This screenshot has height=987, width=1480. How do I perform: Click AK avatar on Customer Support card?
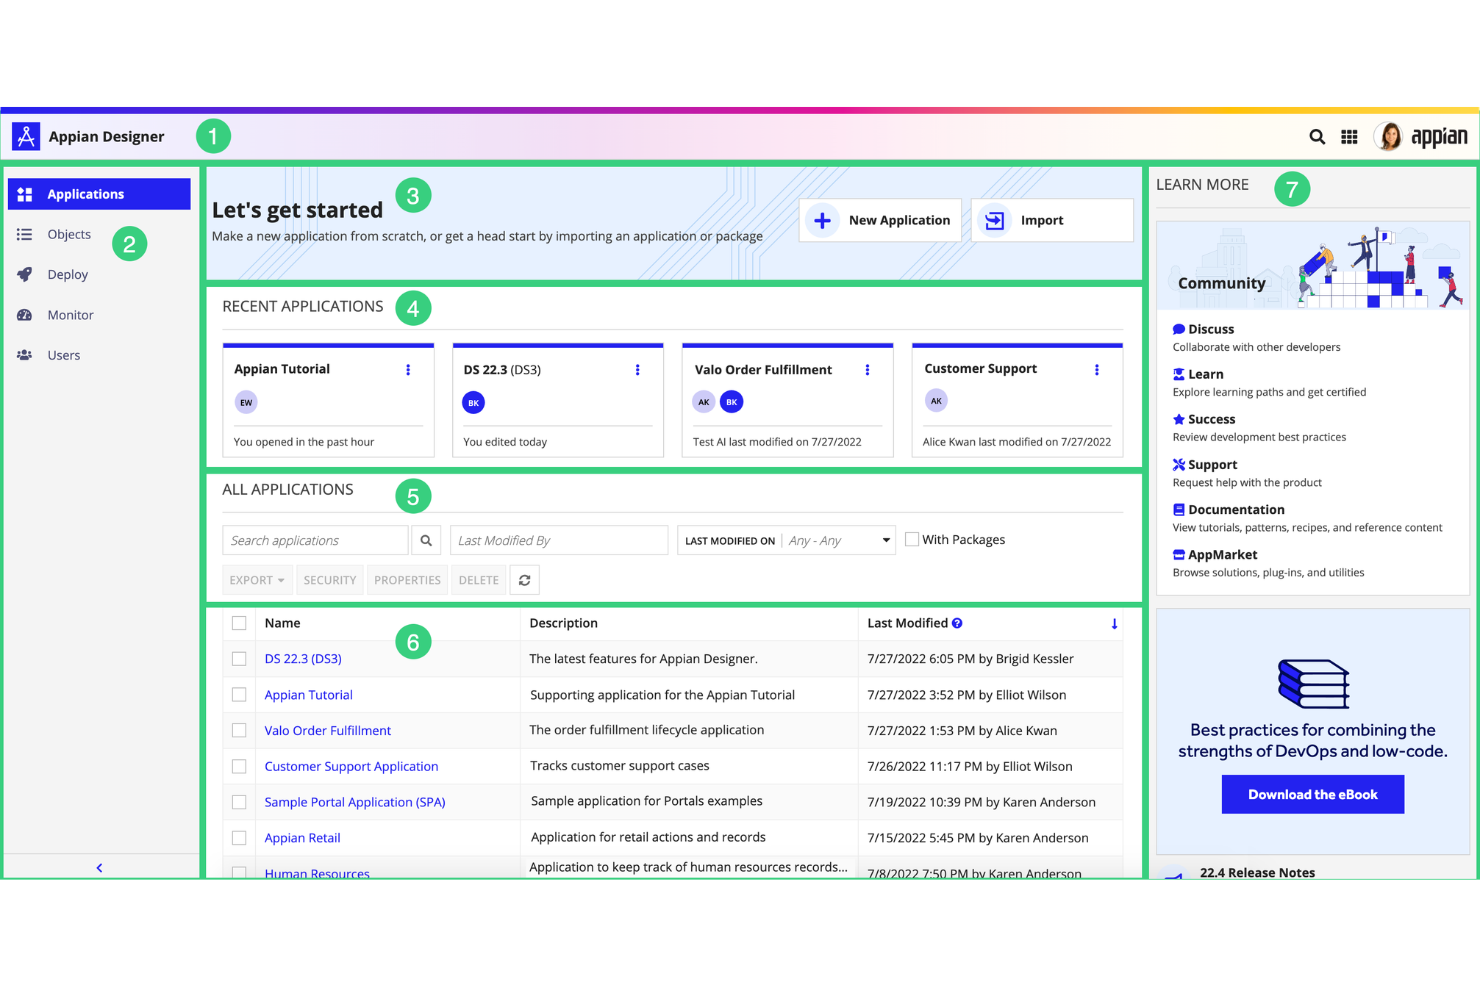936,401
